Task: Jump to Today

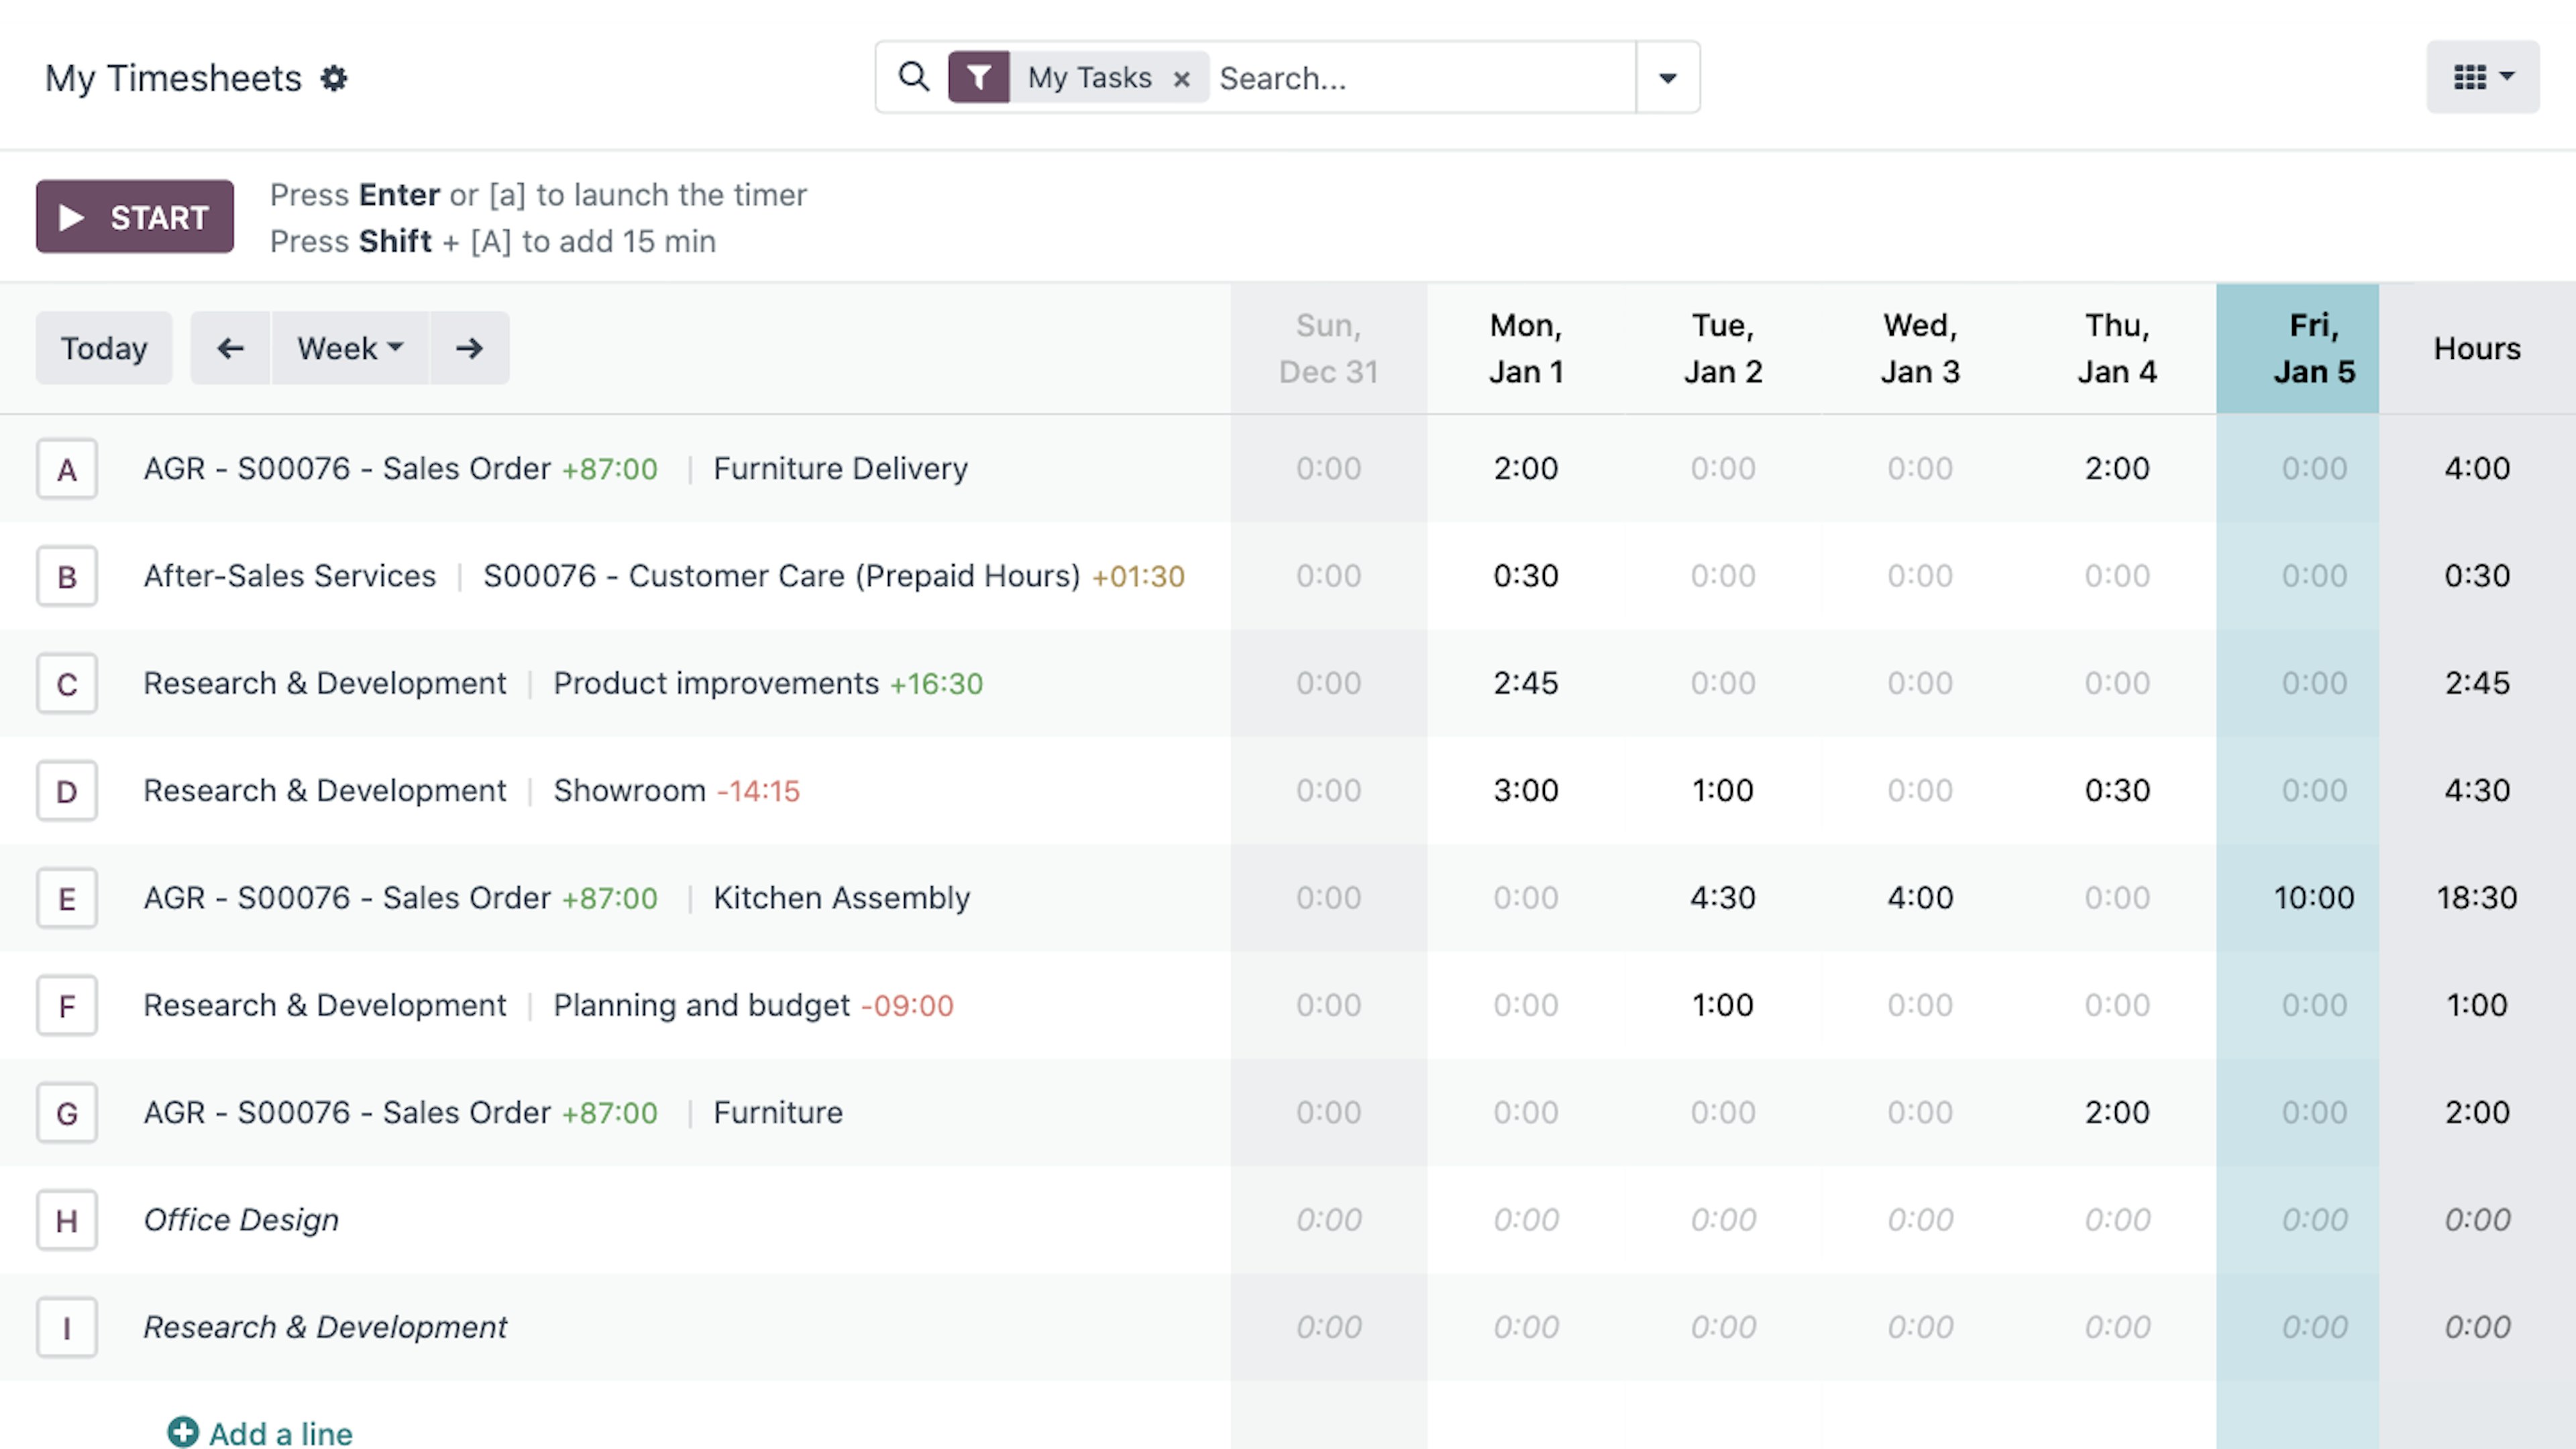Action: pos(104,348)
